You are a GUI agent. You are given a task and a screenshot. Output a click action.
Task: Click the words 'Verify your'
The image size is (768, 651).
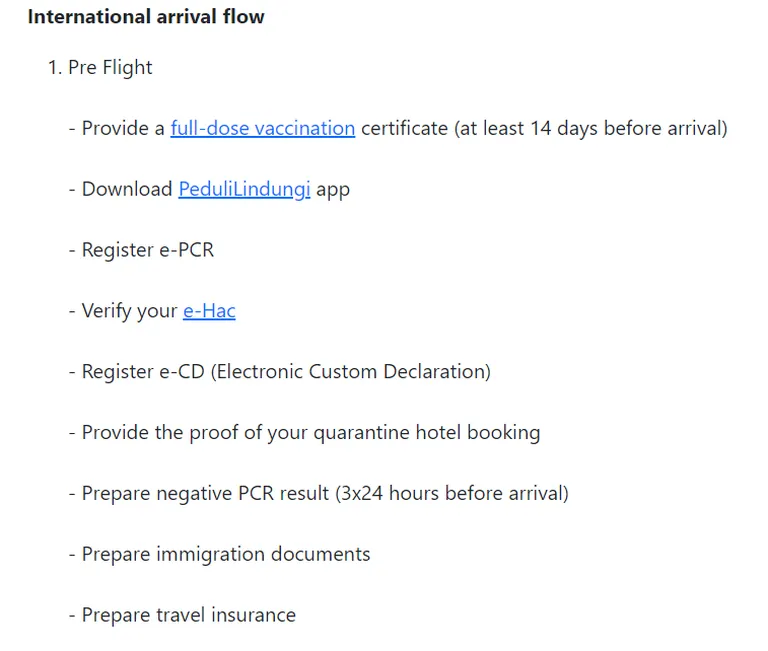129,312
